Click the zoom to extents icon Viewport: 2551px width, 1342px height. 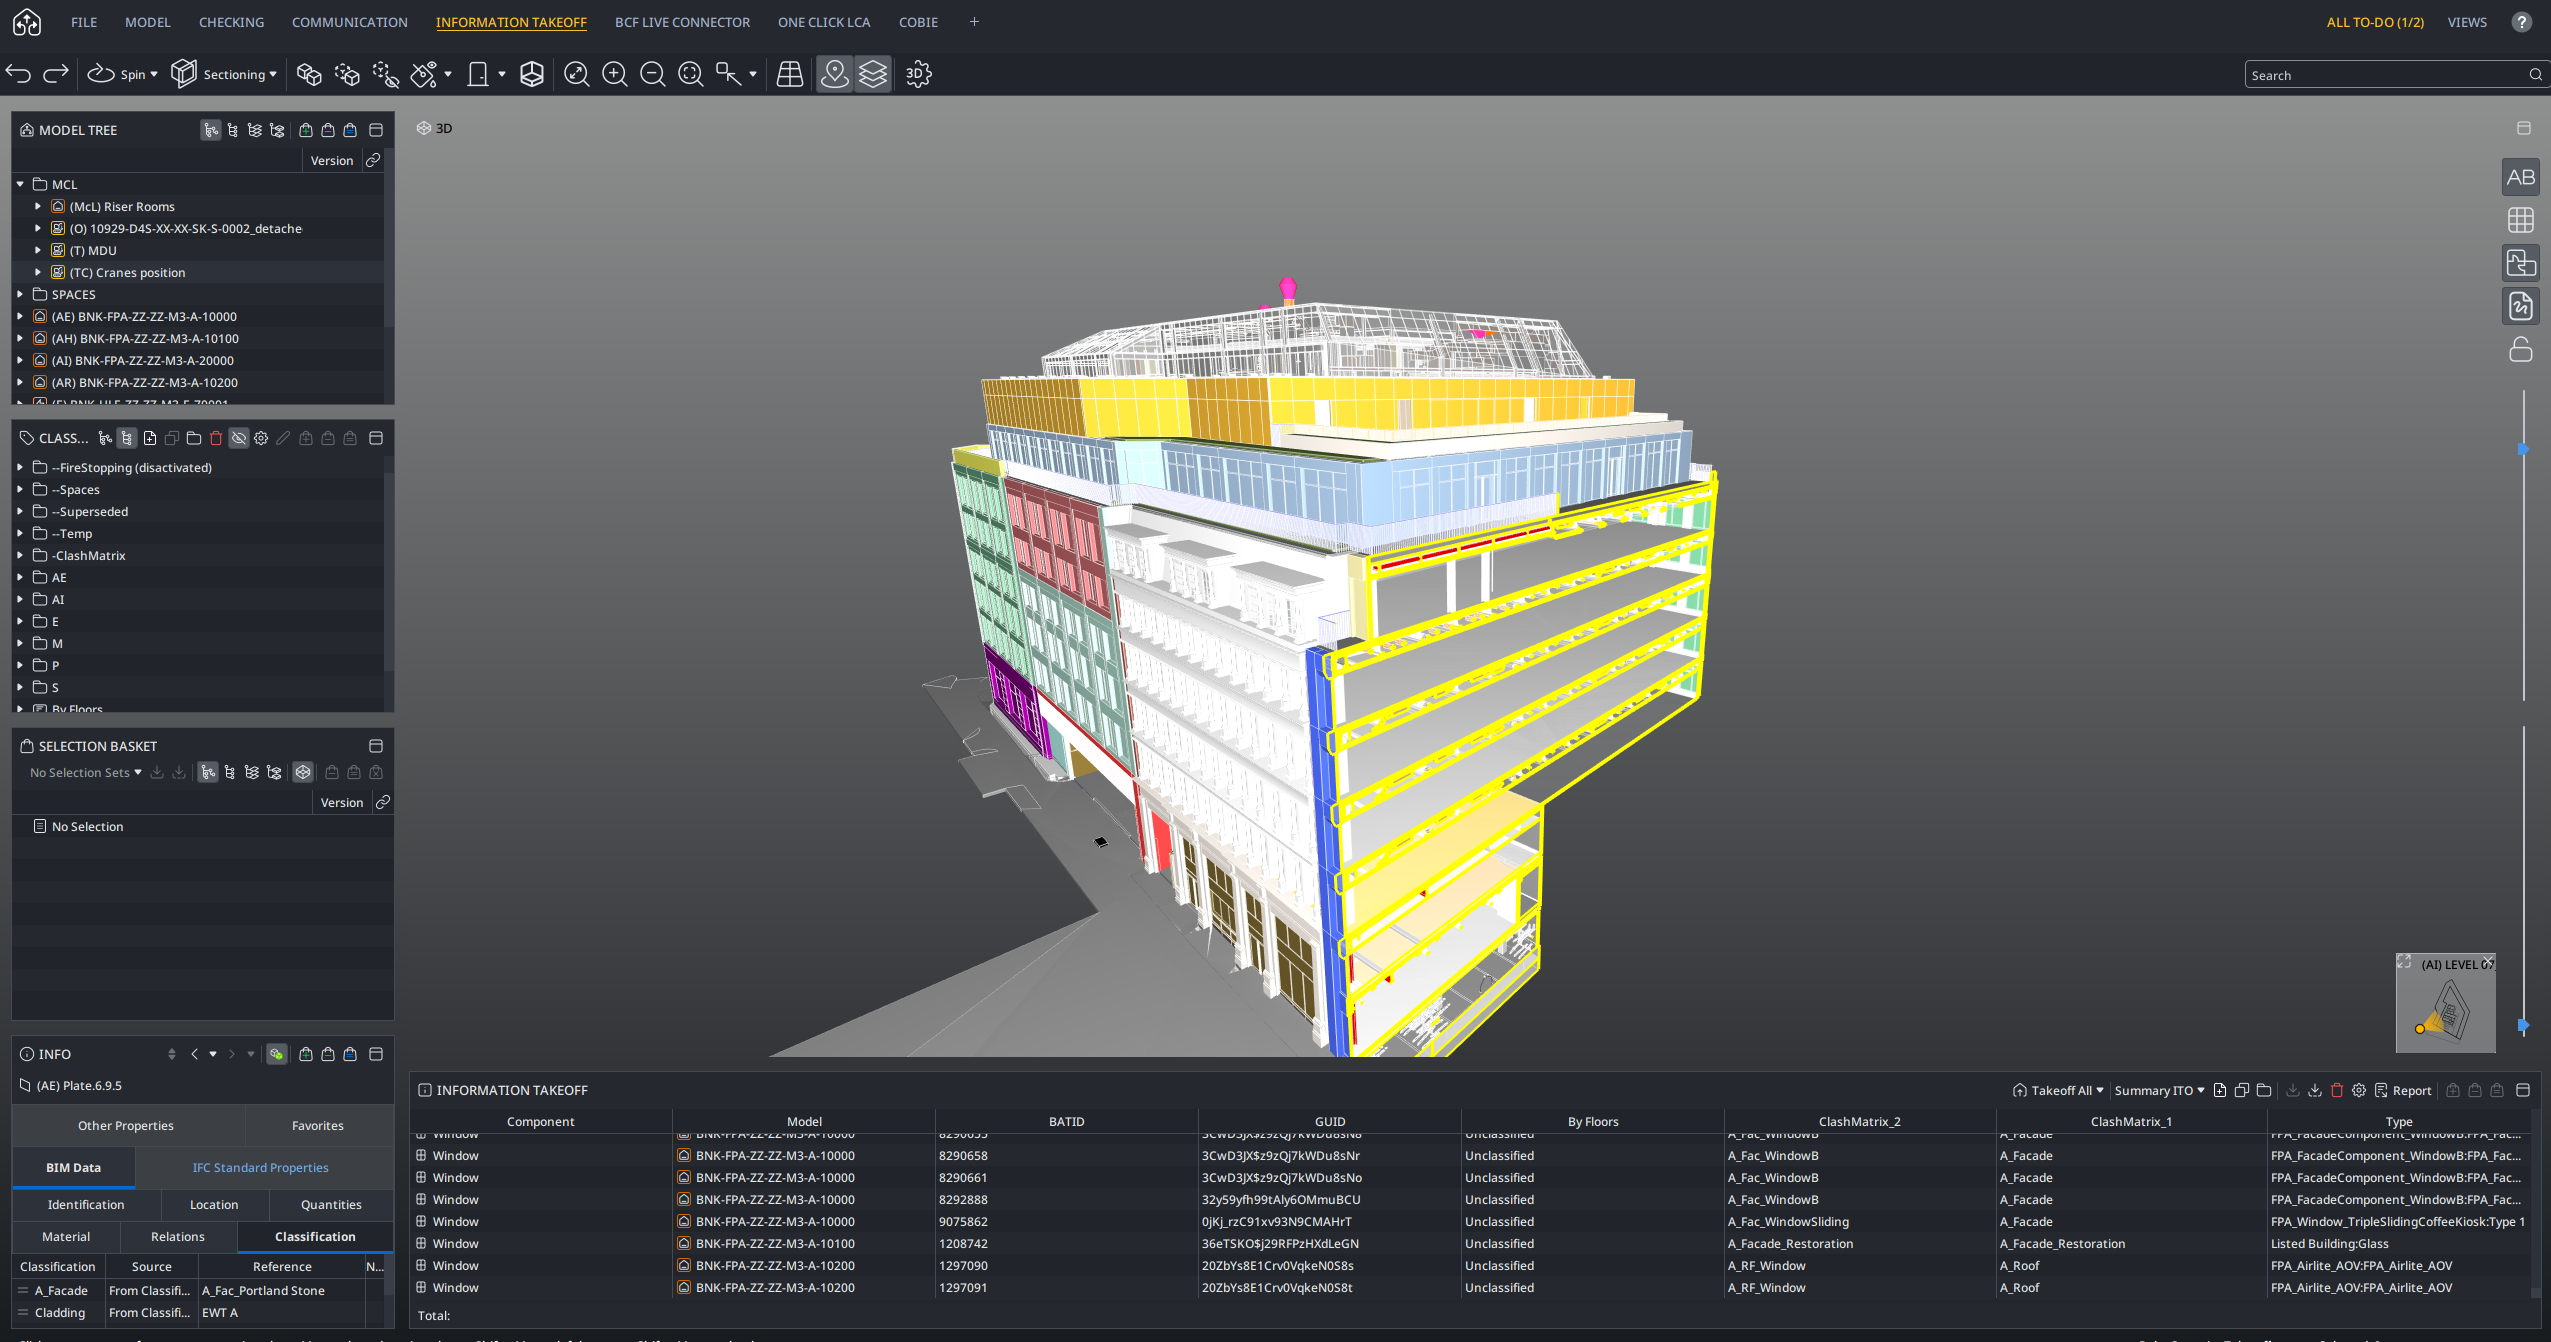click(576, 74)
